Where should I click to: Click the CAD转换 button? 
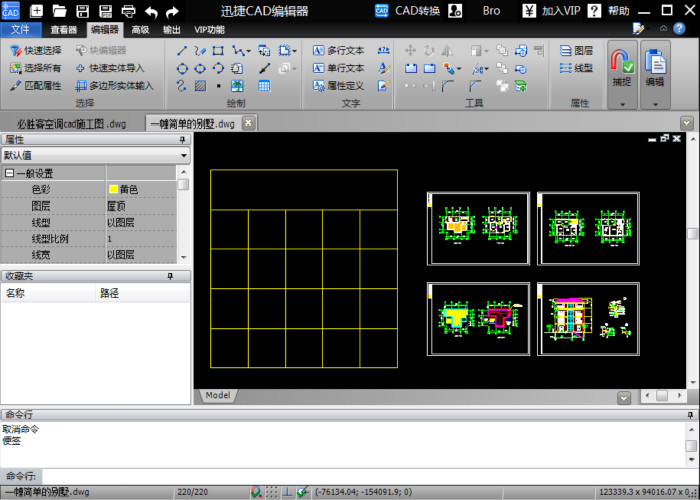(408, 11)
